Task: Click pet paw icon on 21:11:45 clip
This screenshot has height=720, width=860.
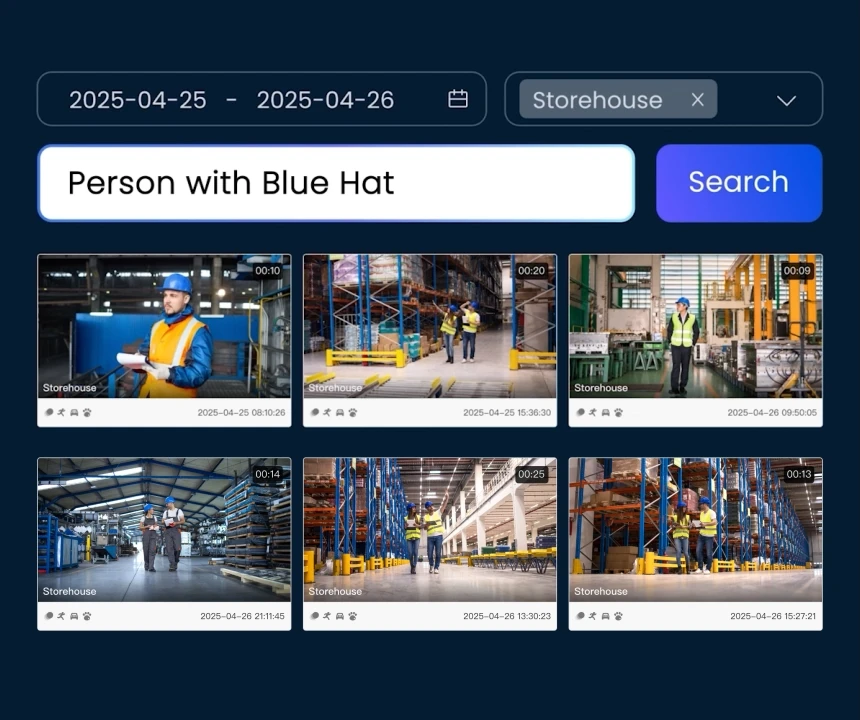Action: coord(87,616)
